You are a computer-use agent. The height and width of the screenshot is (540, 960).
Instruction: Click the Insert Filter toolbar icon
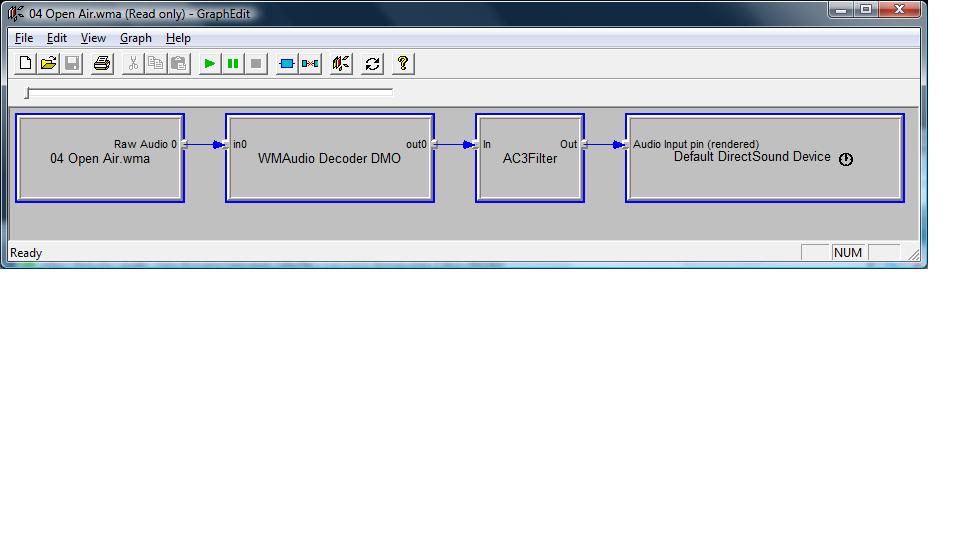pos(287,63)
